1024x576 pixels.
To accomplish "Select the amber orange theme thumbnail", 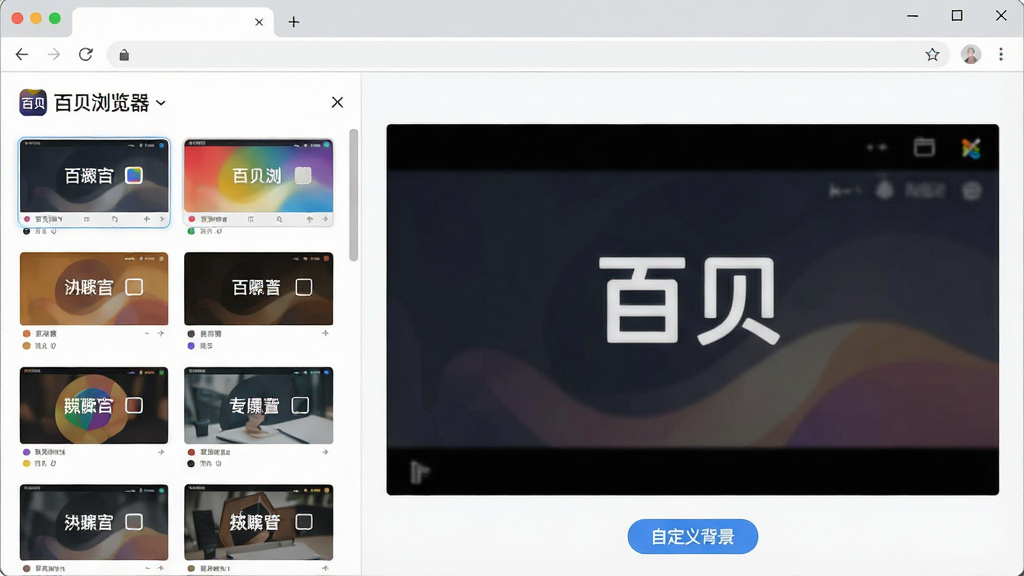I will tap(94, 289).
